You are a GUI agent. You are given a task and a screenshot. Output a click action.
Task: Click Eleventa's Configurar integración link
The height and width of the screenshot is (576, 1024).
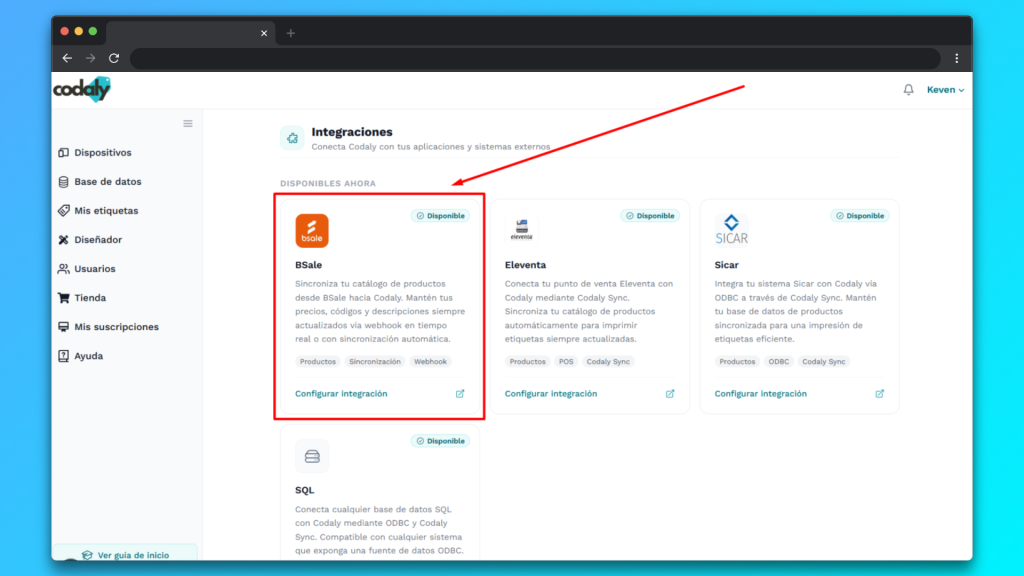[x=551, y=394]
